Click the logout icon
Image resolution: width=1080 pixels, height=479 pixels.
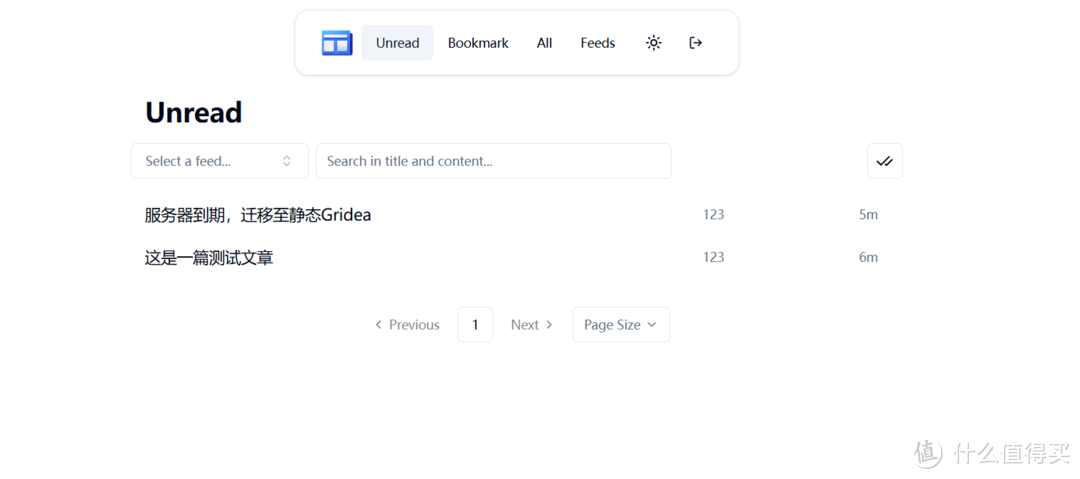[696, 43]
